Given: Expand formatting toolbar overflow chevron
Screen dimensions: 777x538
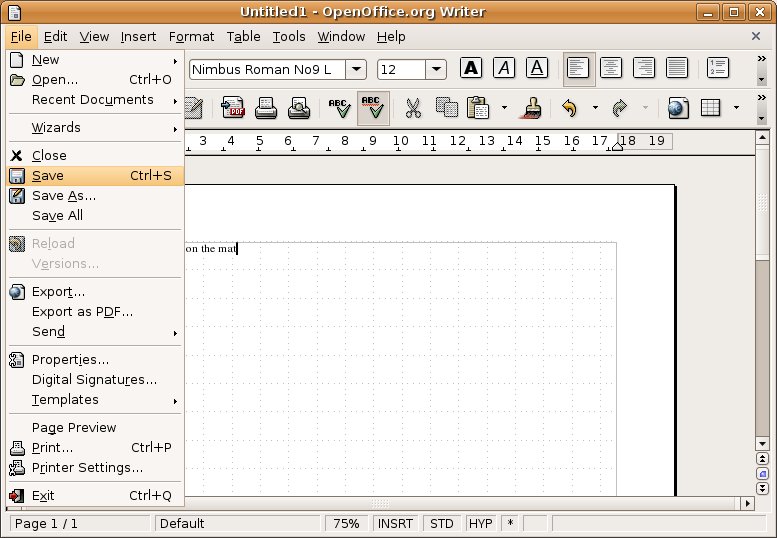Looking at the screenshot, I should 762,58.
